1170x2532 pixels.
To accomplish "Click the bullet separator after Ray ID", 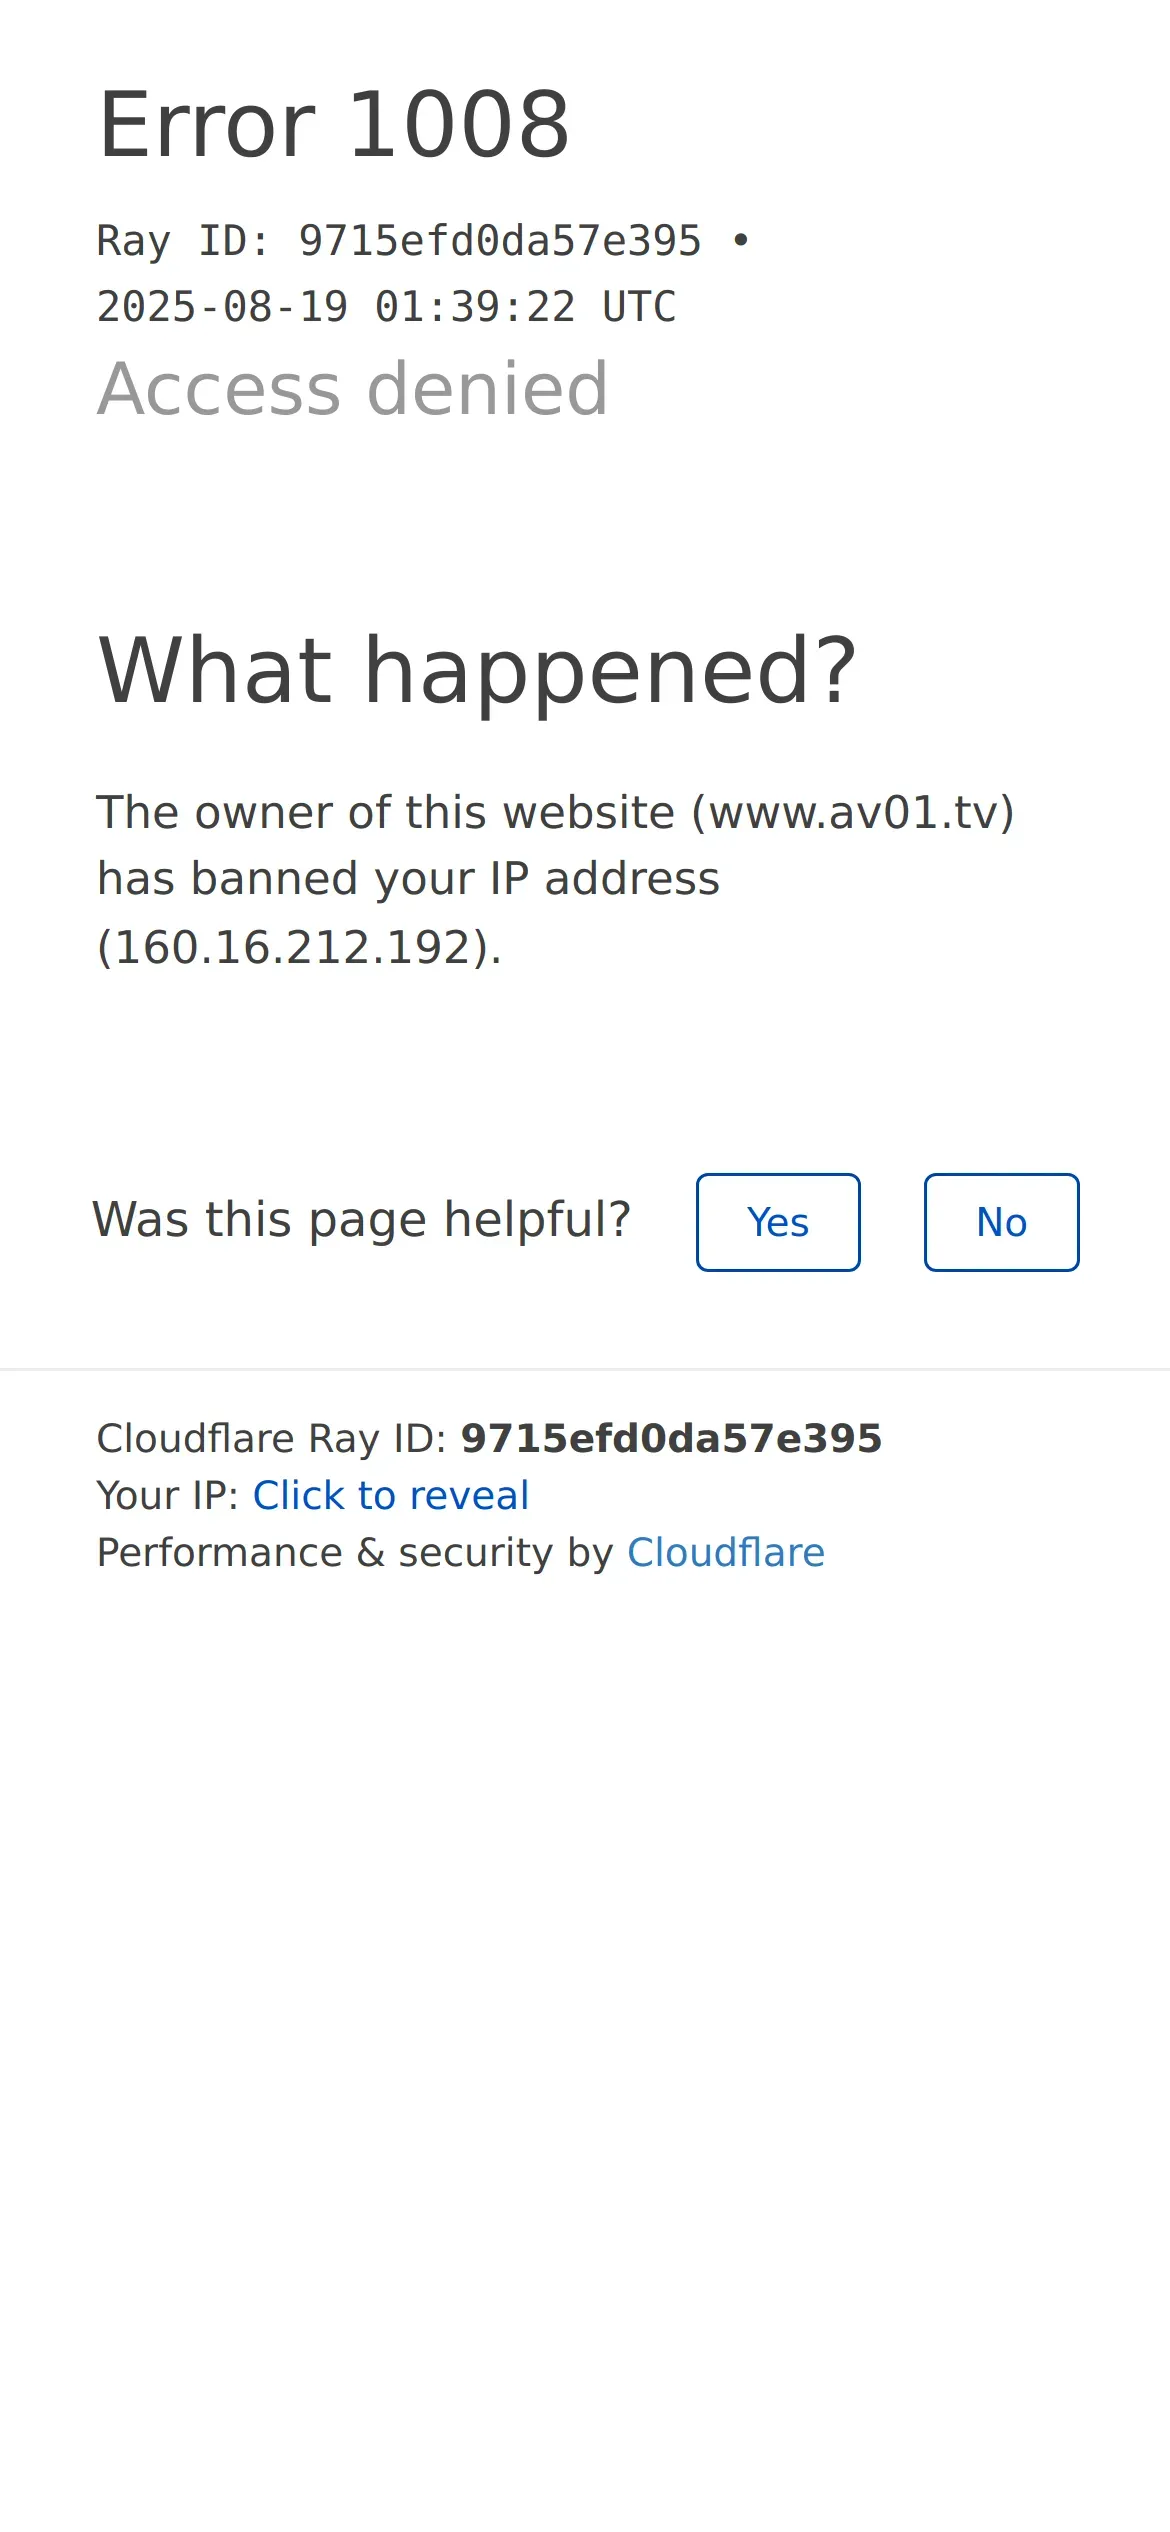I will tap(740, 241).
